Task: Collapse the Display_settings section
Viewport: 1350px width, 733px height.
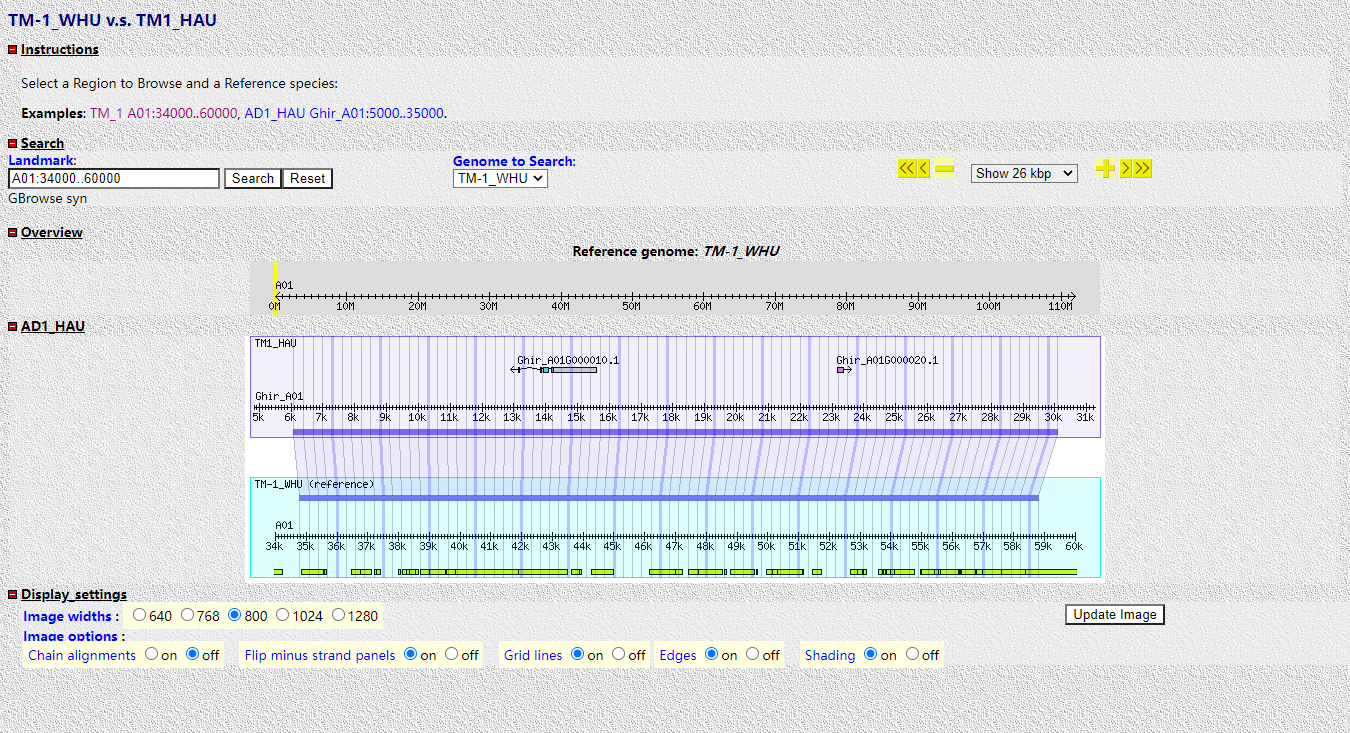Action: point(13,595)
